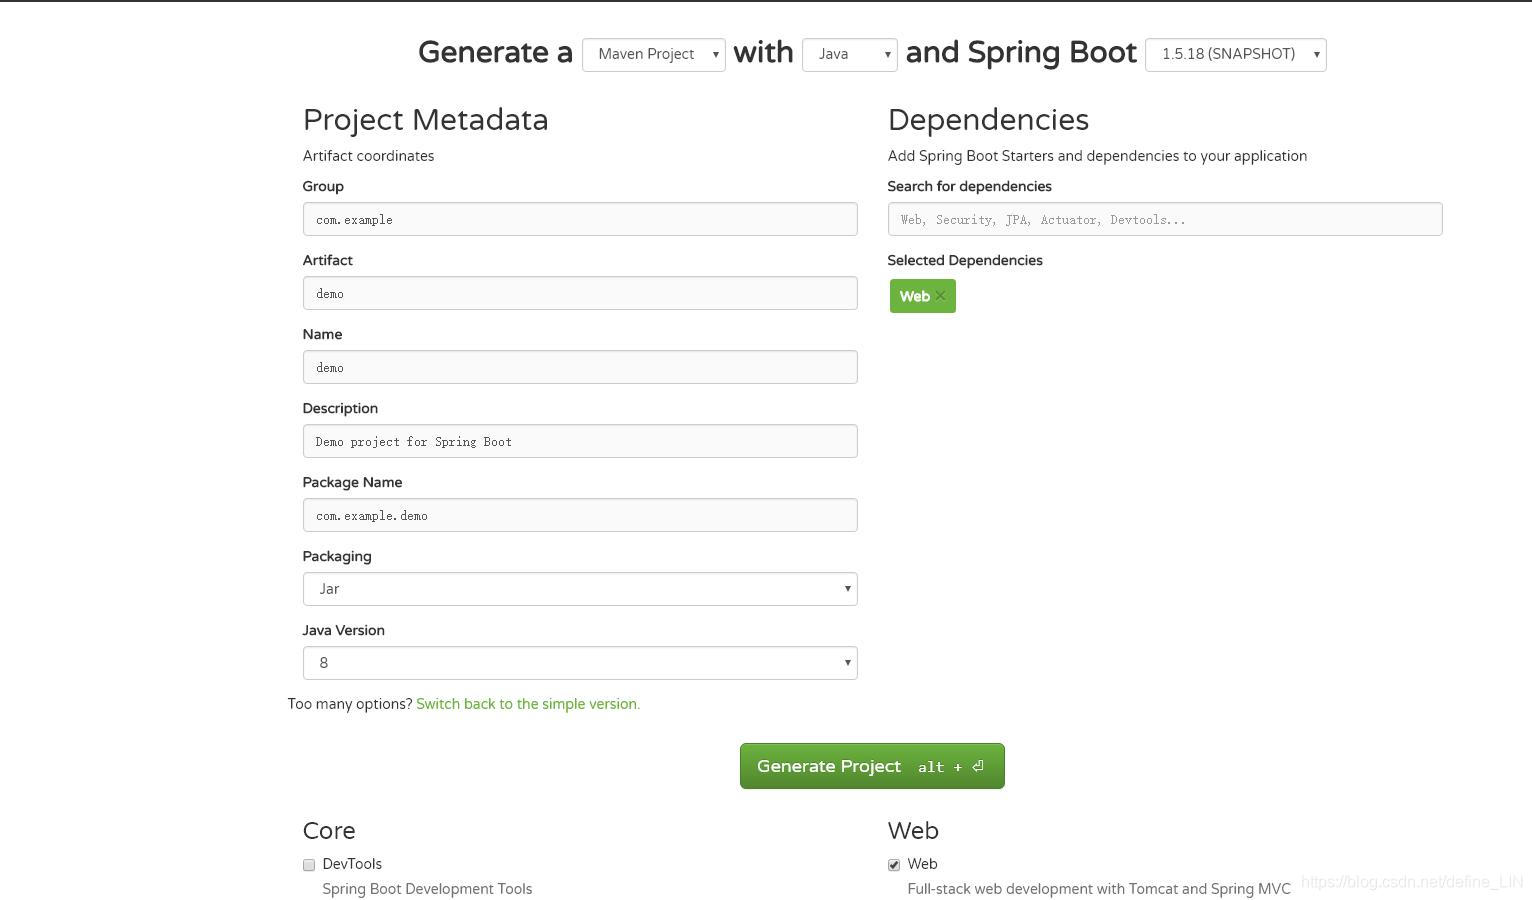Click the Name input field
This screenshot has width=1532, height=900.
[580, 367]
